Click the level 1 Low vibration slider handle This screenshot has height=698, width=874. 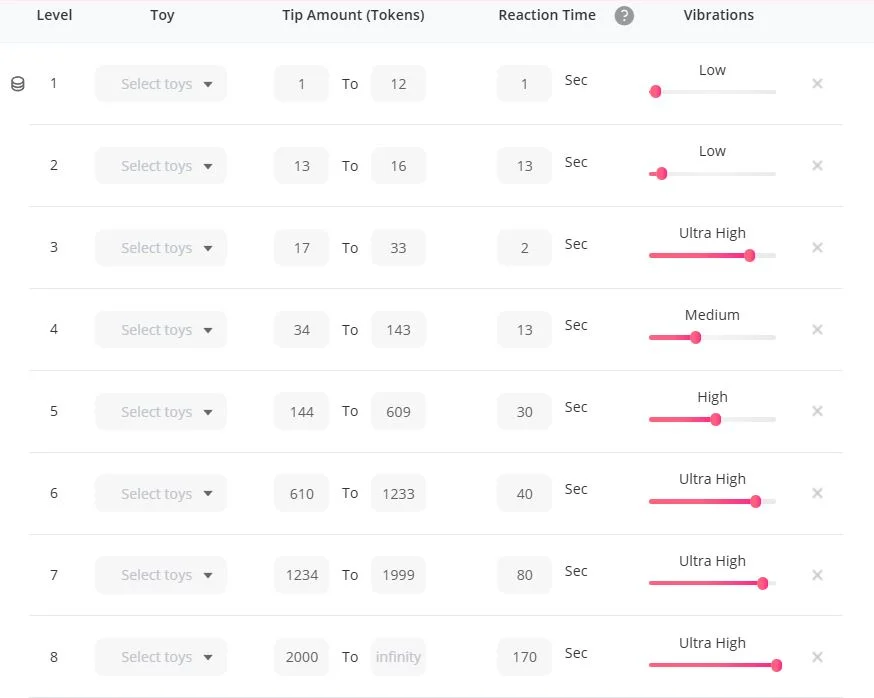(x=656, y=92)
